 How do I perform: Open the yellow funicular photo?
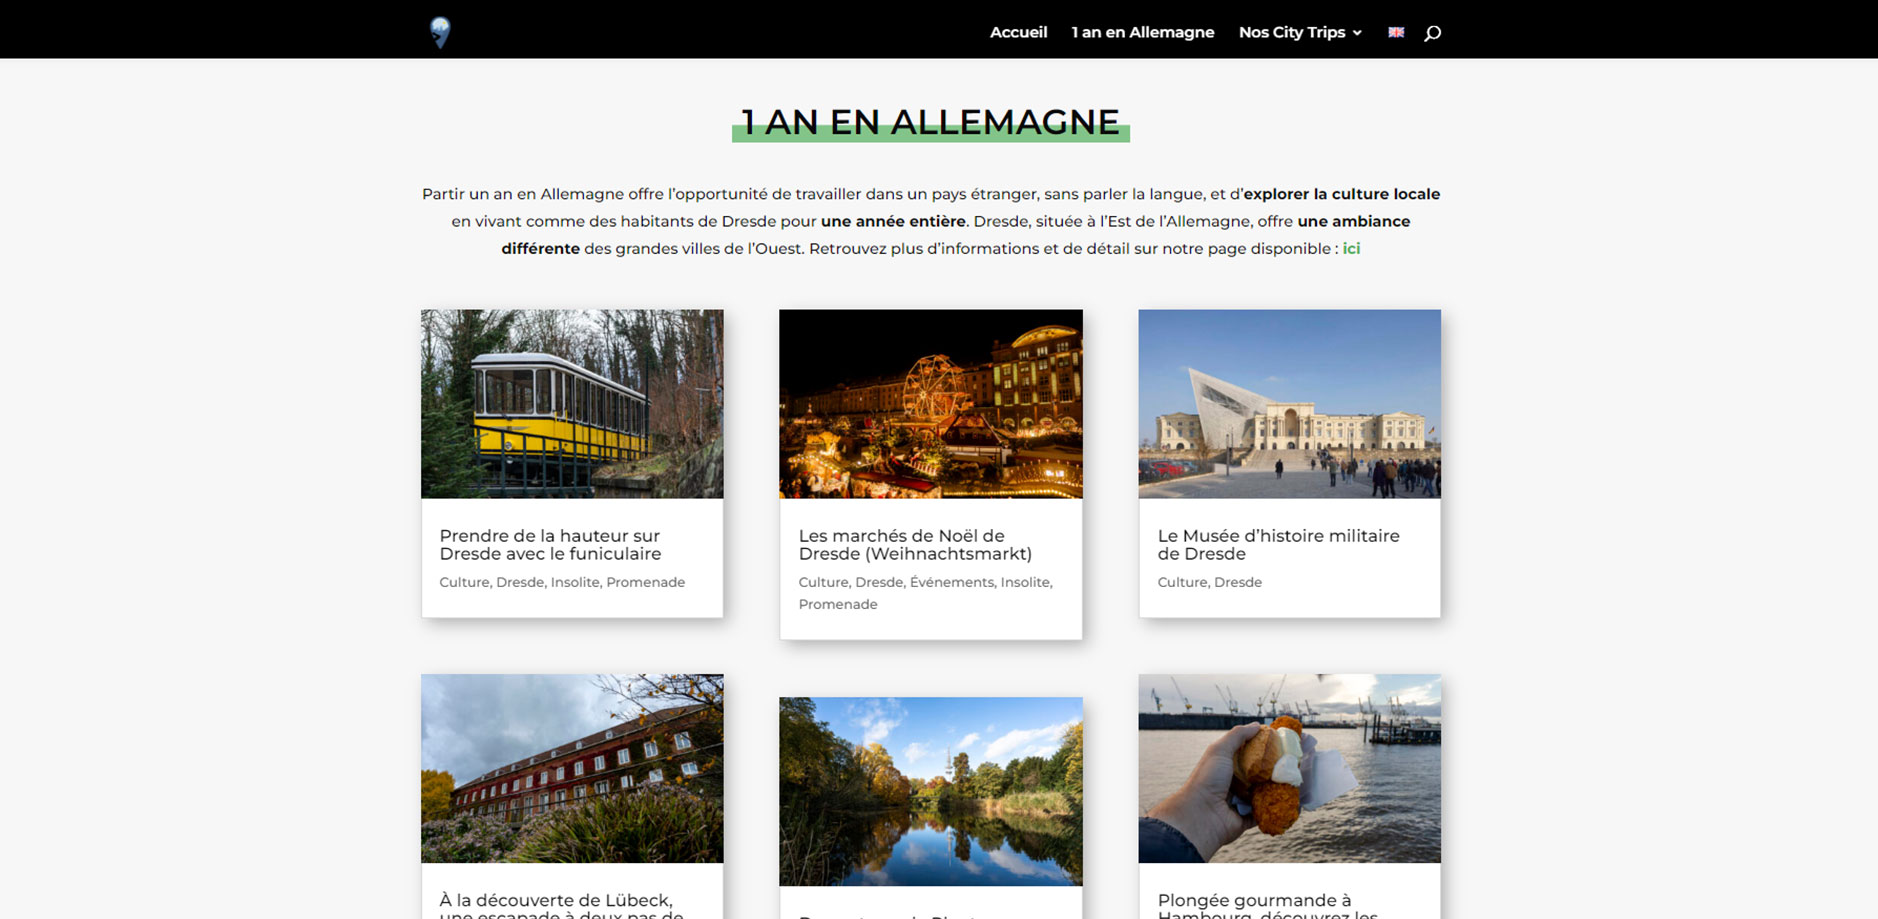point(572,403)
